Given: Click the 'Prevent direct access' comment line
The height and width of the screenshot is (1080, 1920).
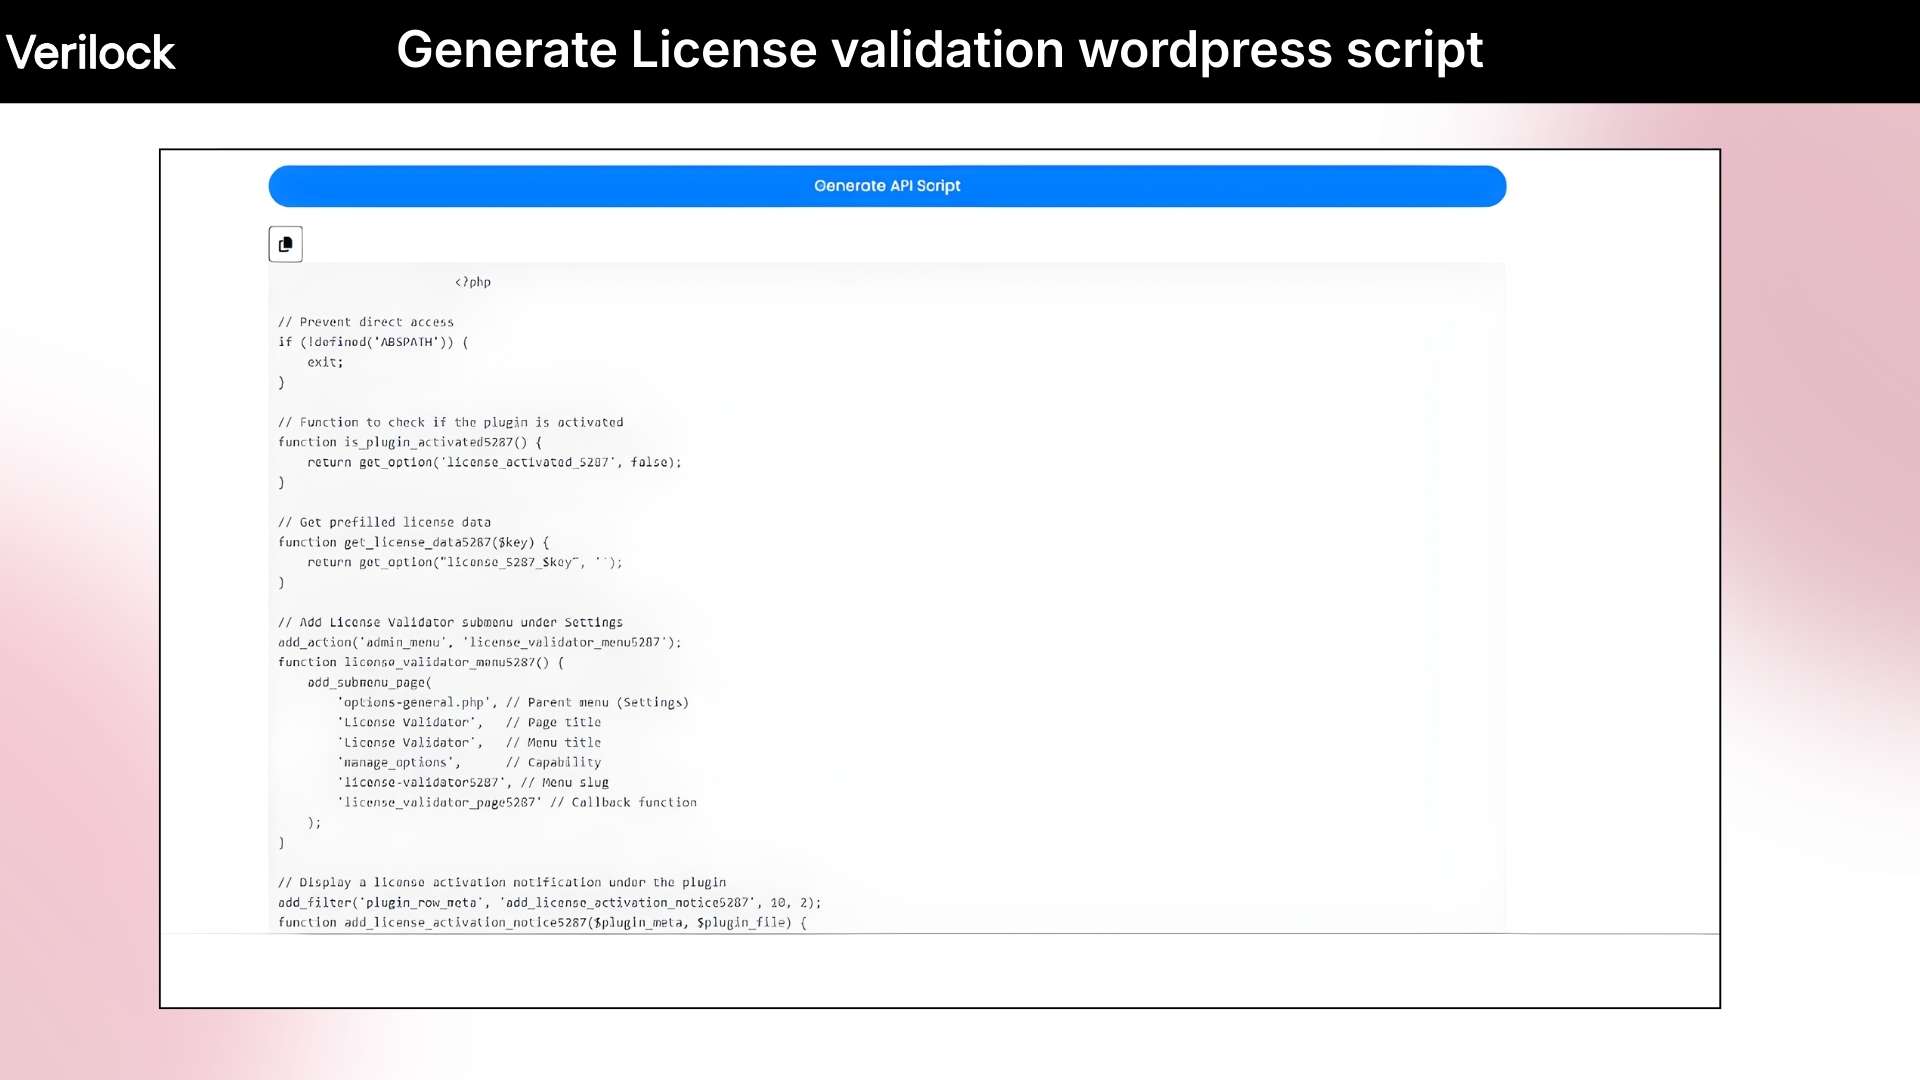Looking at the screenshot, I should click(366, 321).
